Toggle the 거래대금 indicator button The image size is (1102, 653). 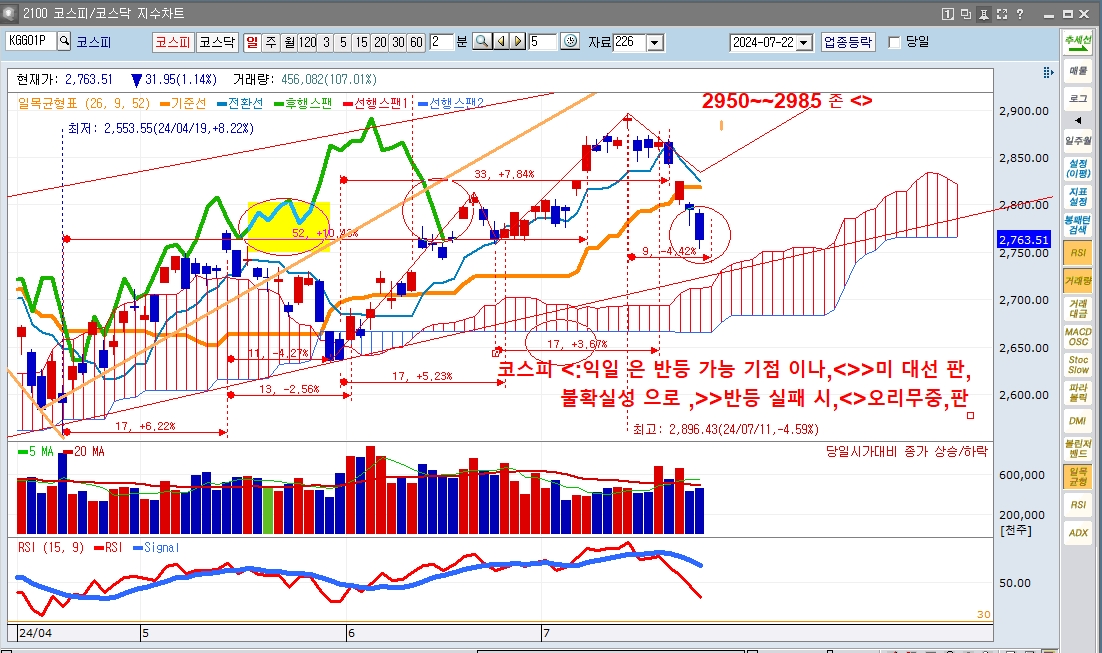tap(1077, 309)
